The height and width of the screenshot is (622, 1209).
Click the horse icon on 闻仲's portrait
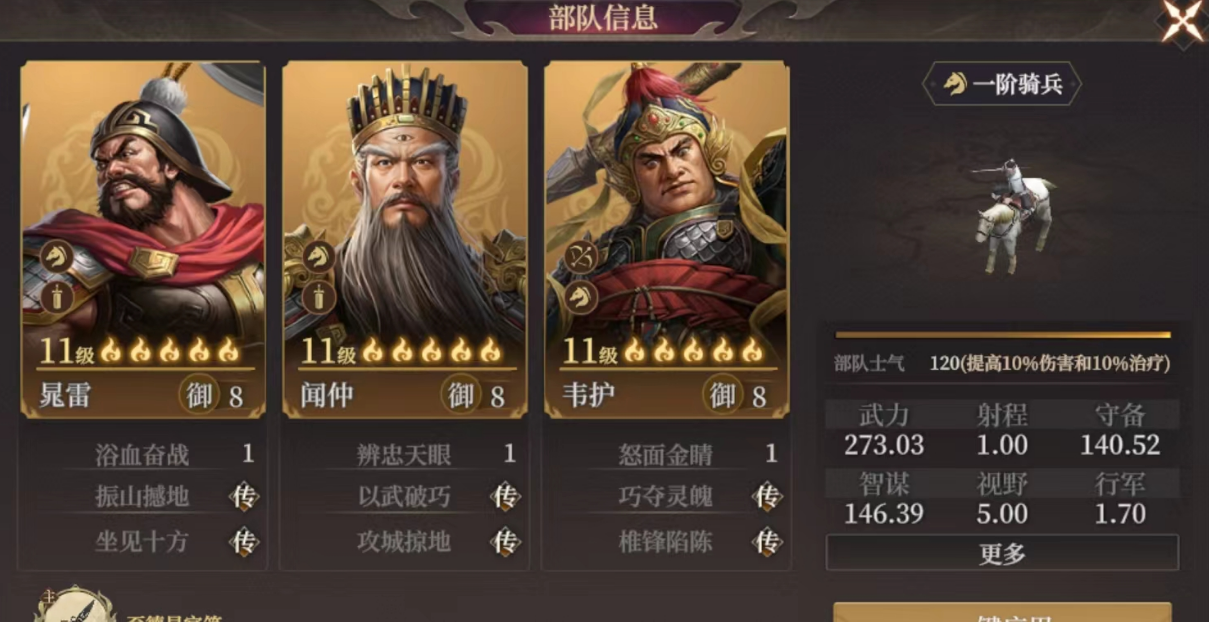point(318,256)
